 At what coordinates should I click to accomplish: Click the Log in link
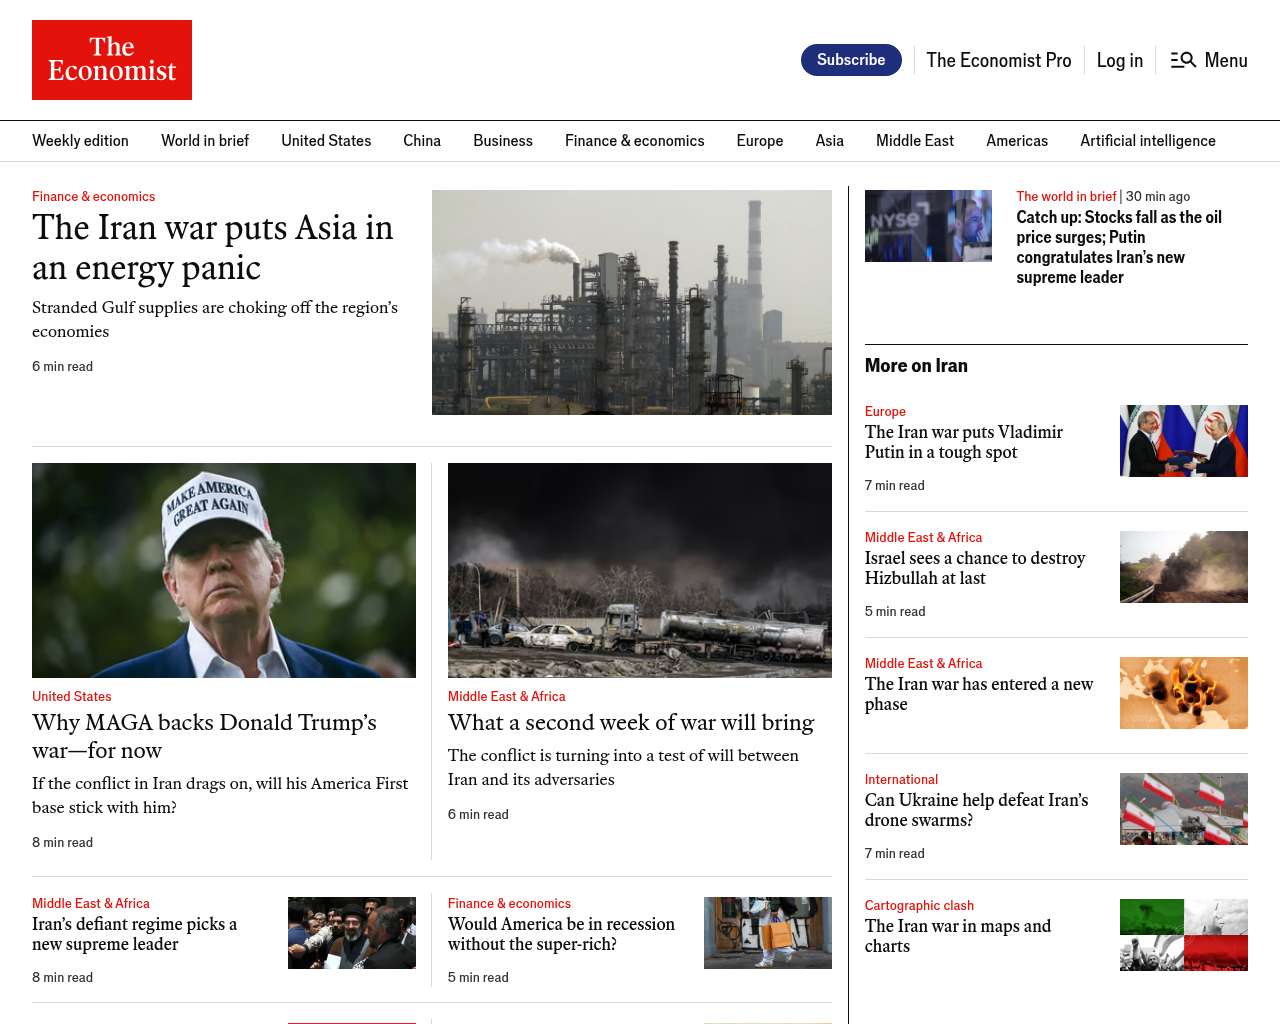(x=1119, y=61)
